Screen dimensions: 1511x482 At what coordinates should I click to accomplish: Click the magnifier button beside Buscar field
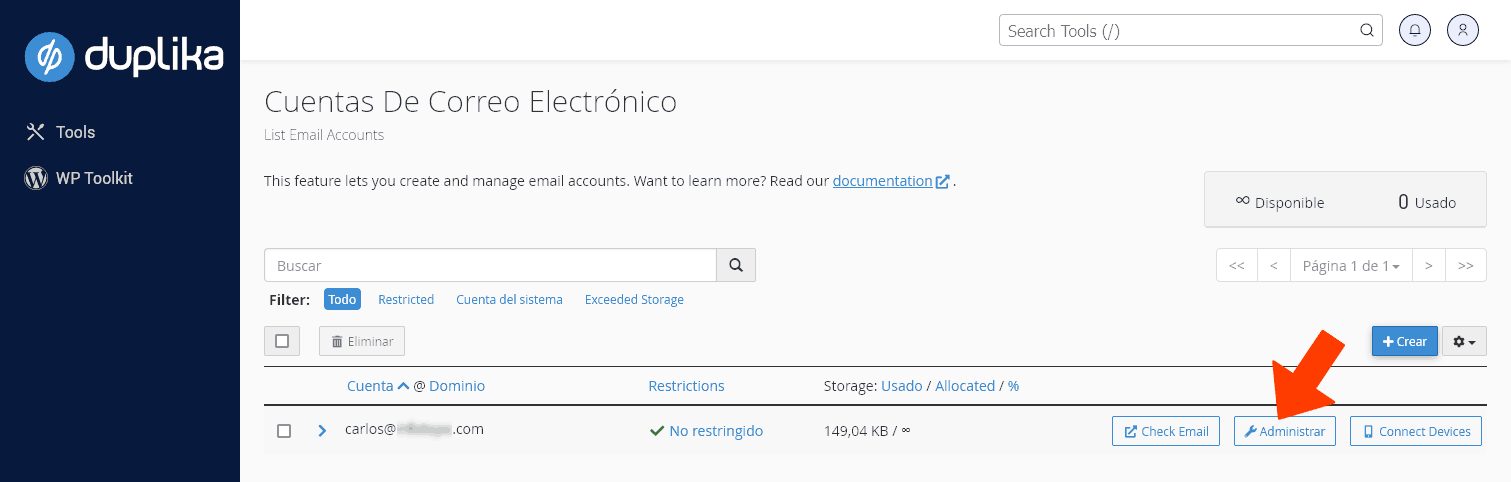[x=736, y=266]
